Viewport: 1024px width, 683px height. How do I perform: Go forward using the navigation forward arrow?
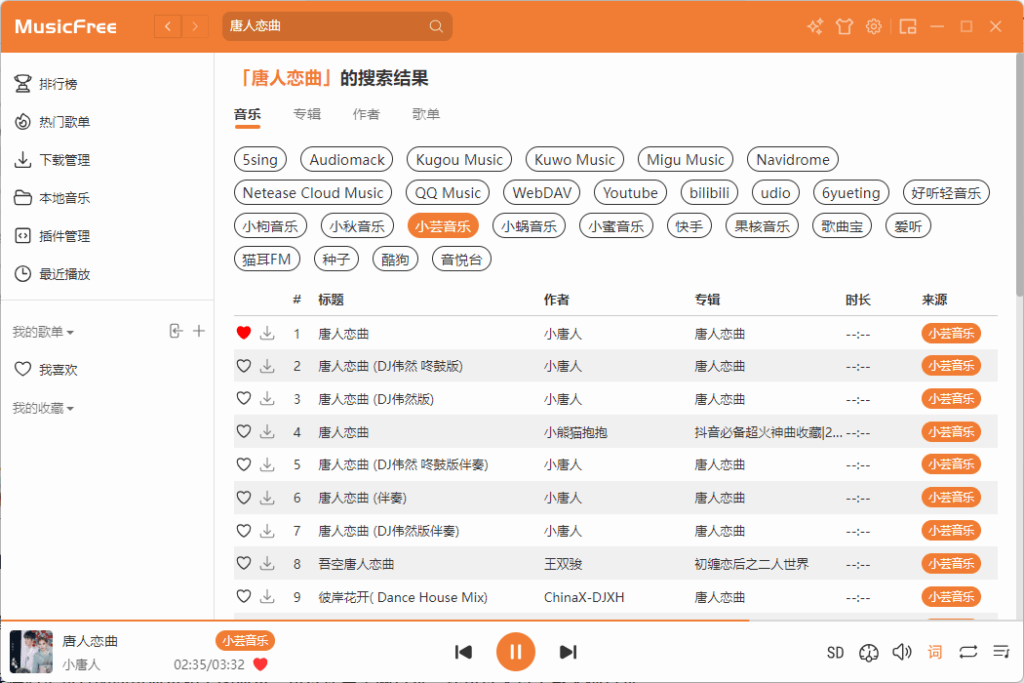[x=195, y=26]
